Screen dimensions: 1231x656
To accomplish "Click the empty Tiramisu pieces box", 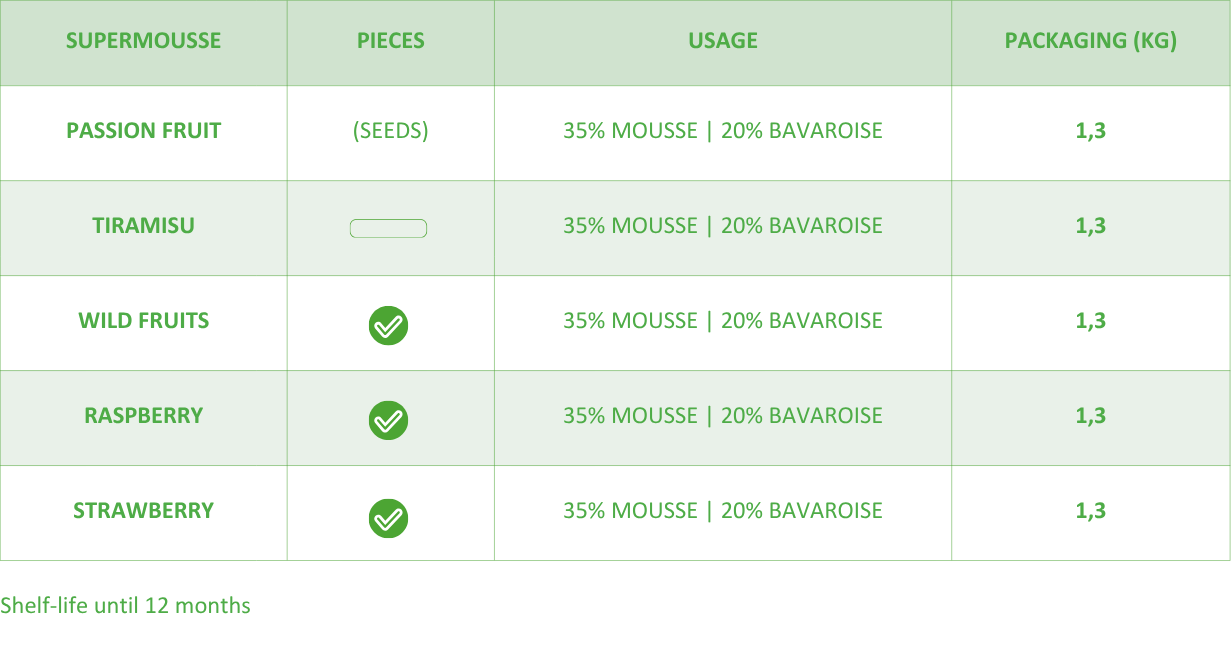I will tap(388, 229).
